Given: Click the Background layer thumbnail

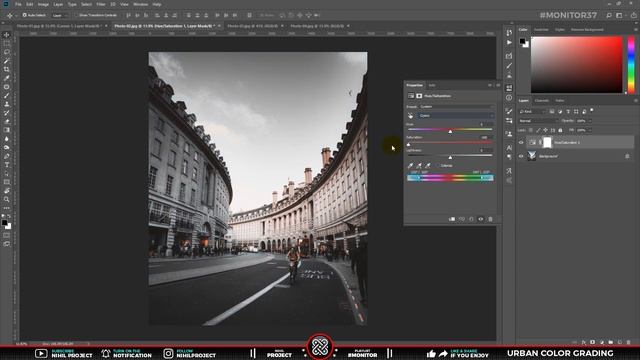Looking at the screenshot, I should click(x=532, y=156).
